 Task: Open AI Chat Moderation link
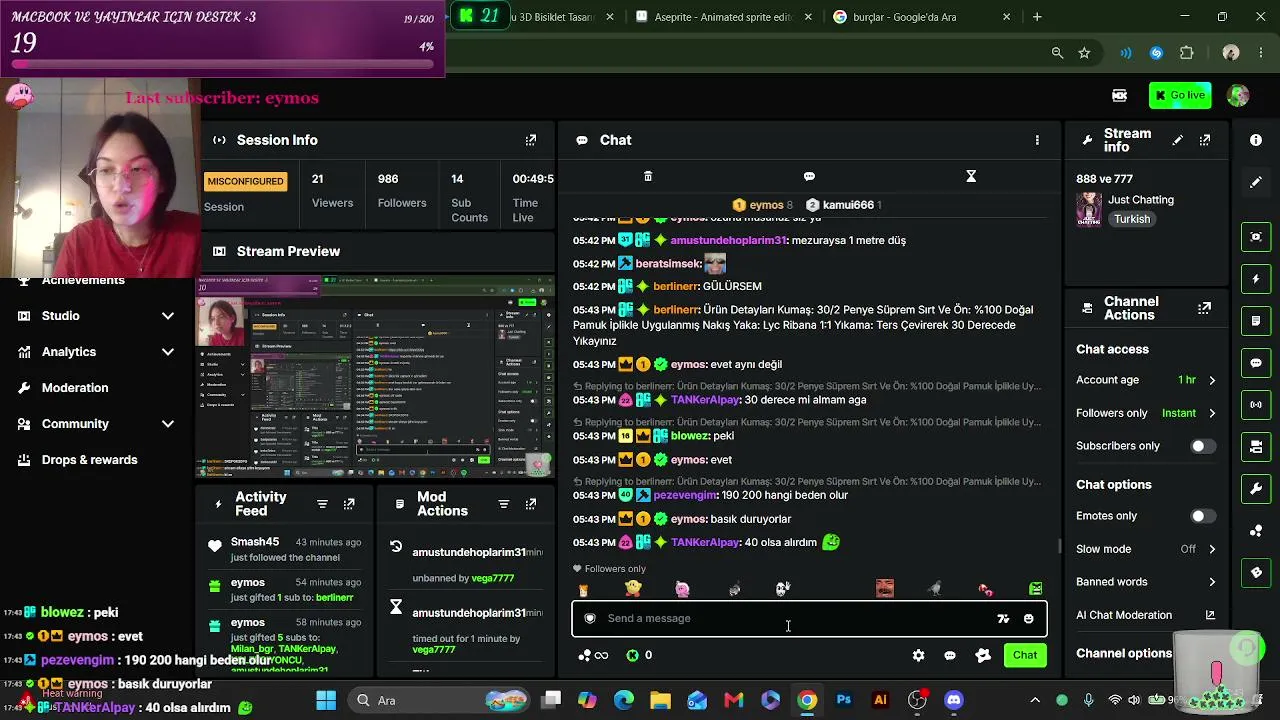(x=1146, y=615)
